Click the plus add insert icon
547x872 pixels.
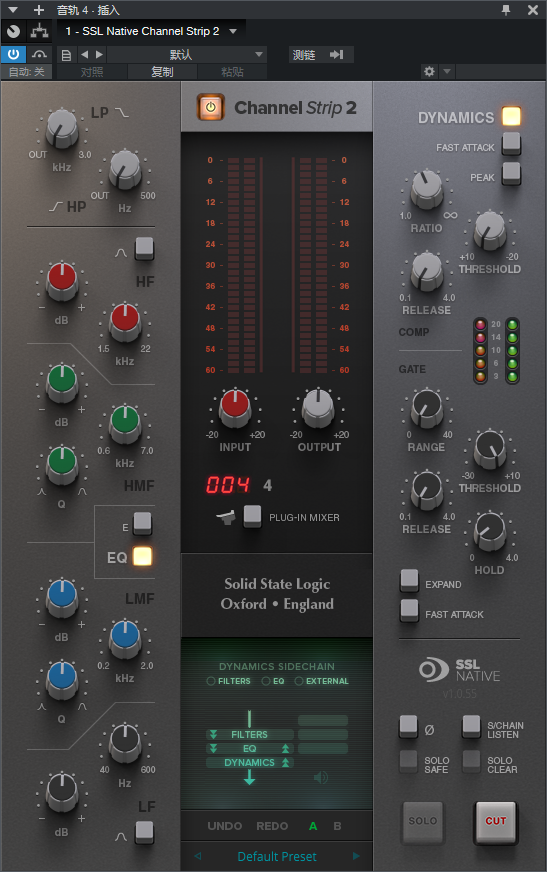38,10
